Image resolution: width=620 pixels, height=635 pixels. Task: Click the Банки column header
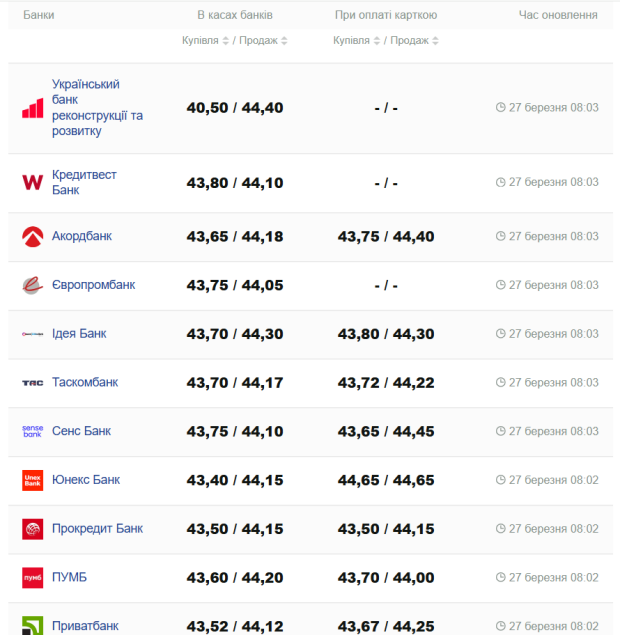coord(39,16)
